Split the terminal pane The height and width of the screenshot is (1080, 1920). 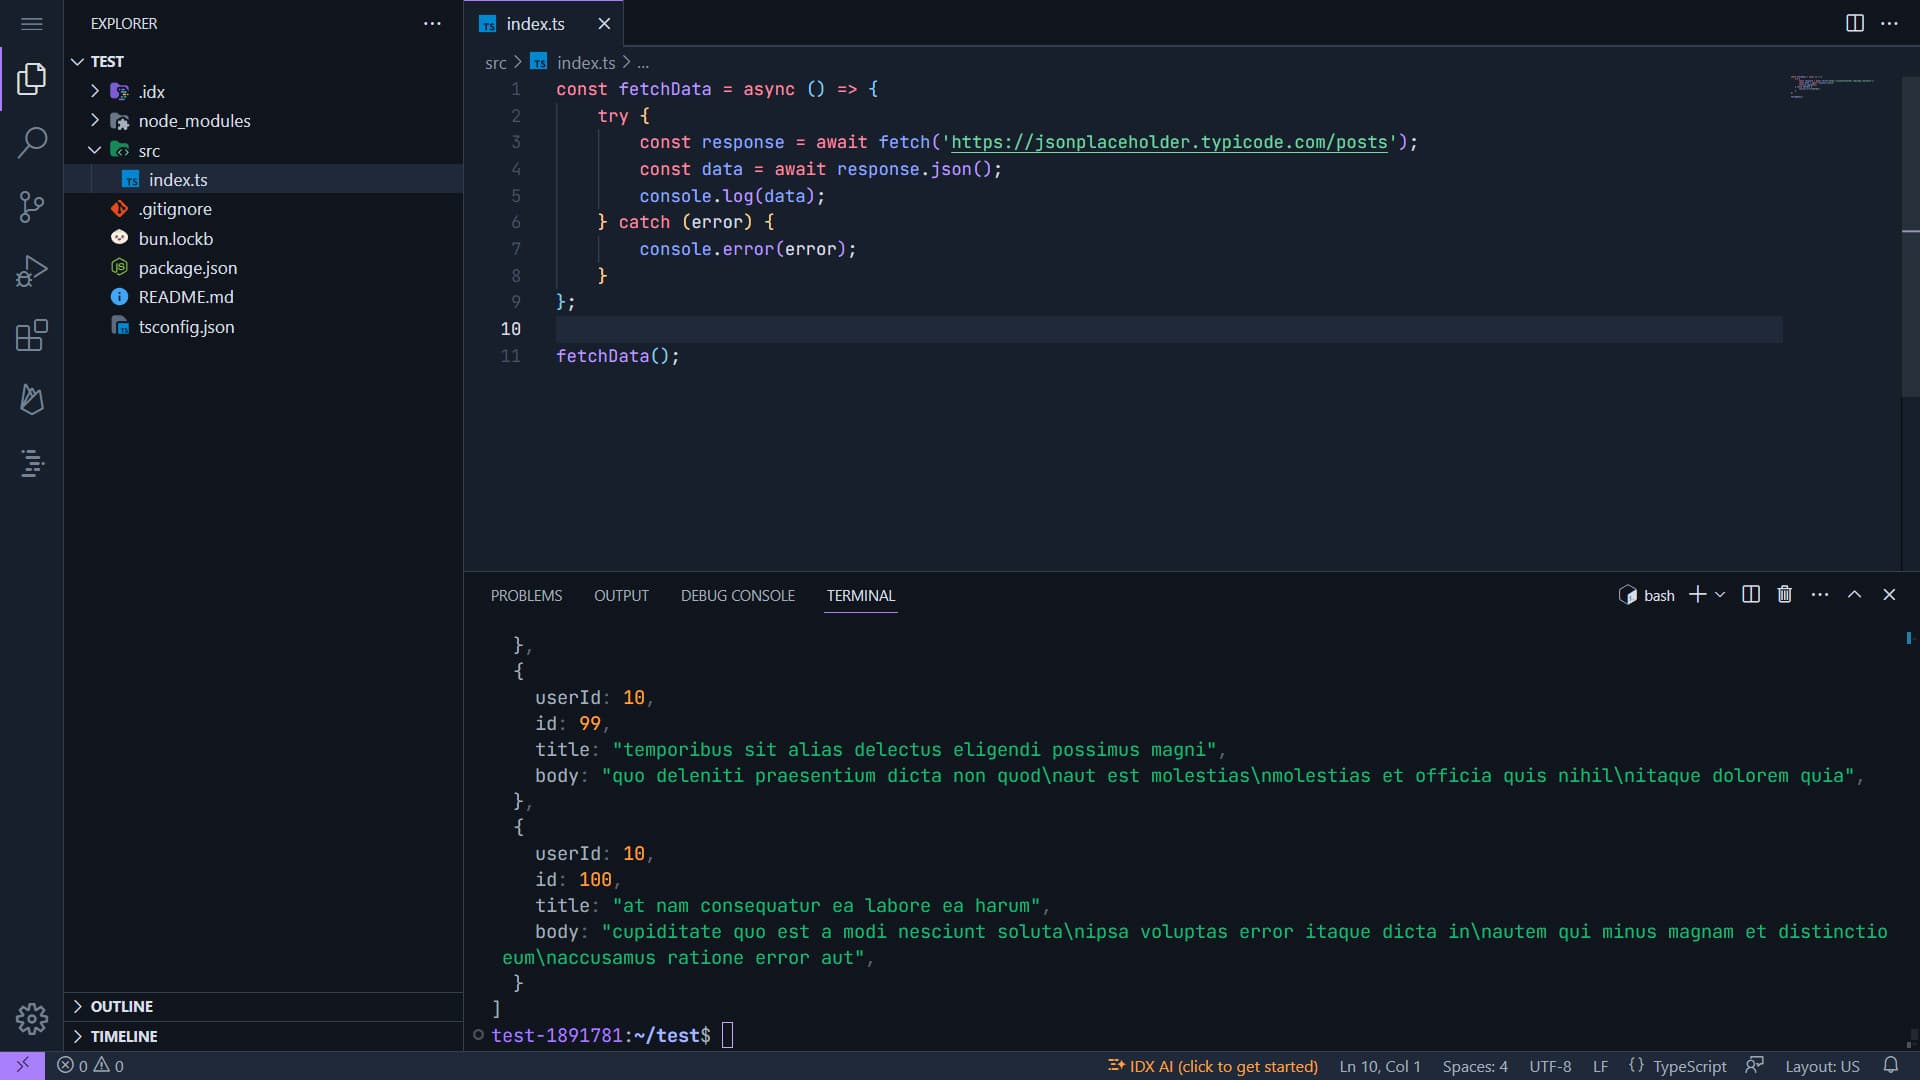click(1750, 595)
